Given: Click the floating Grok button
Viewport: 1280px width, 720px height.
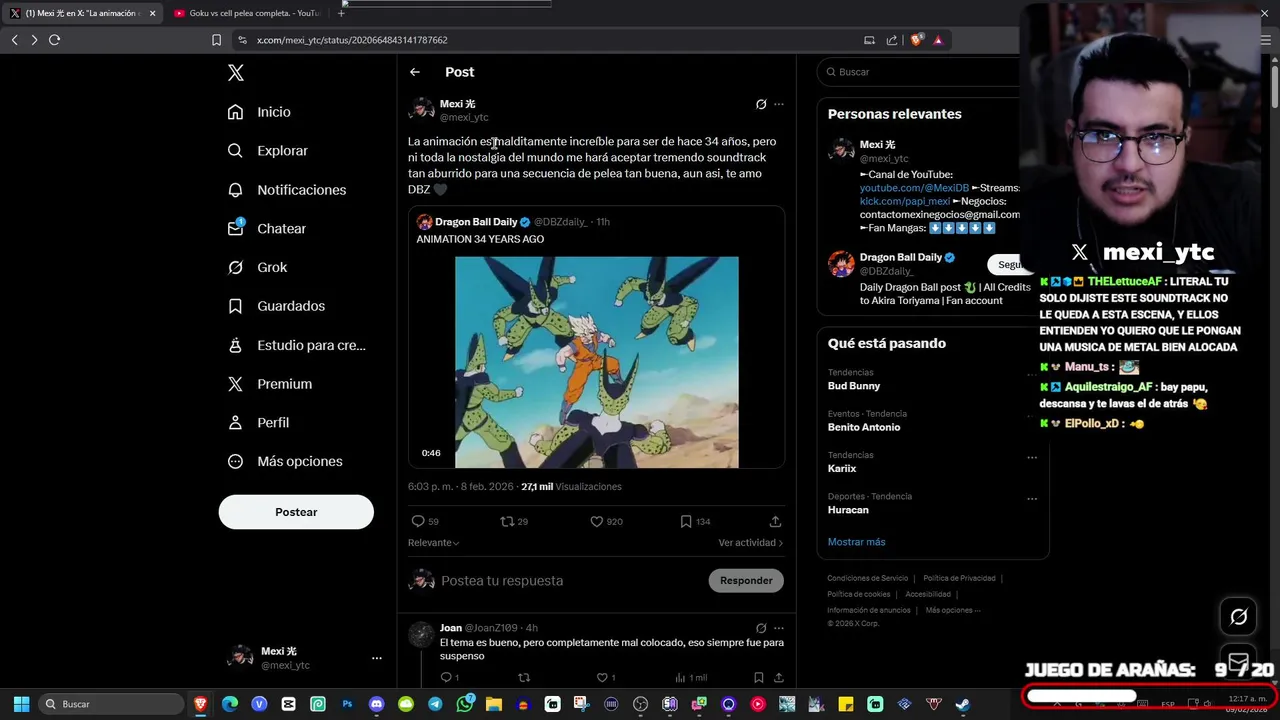Looking at the screenshot, I should (1238, 617).
